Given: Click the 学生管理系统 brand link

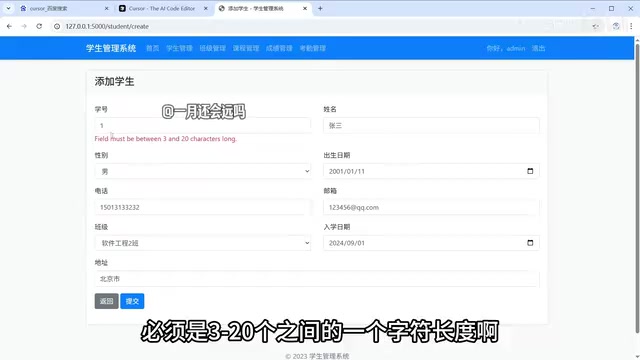Looking at the screenshot, I should click(111, 48).
